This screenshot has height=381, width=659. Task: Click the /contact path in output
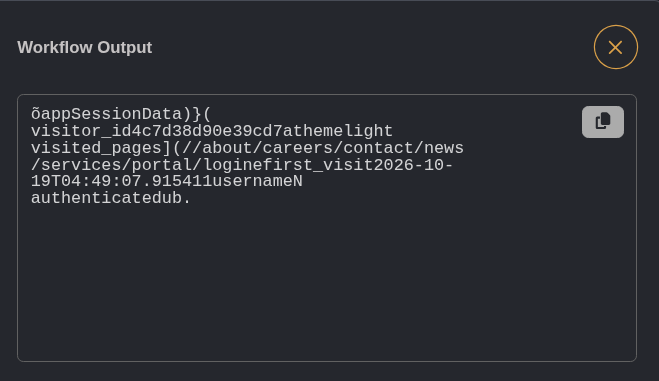click(374, 148)
